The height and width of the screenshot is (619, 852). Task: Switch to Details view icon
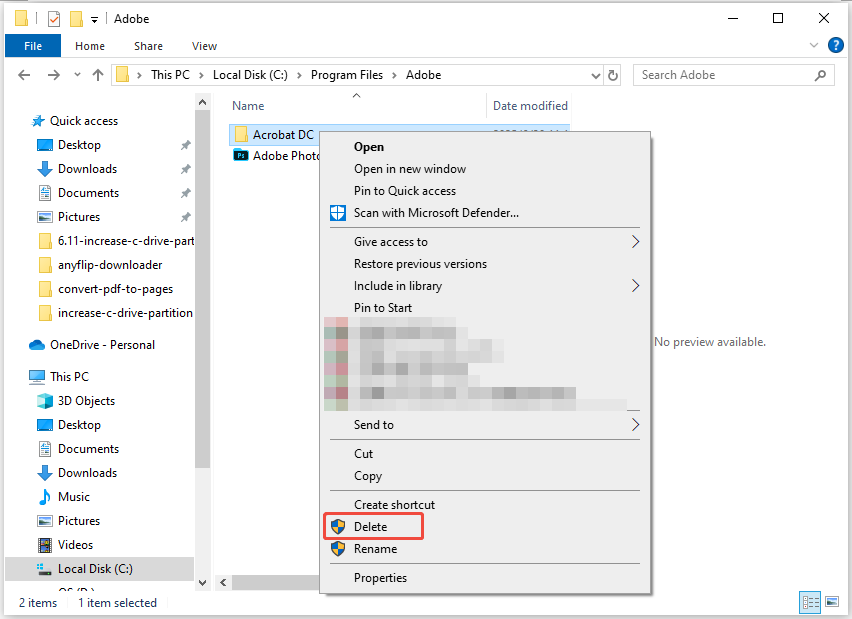point(811,602)
